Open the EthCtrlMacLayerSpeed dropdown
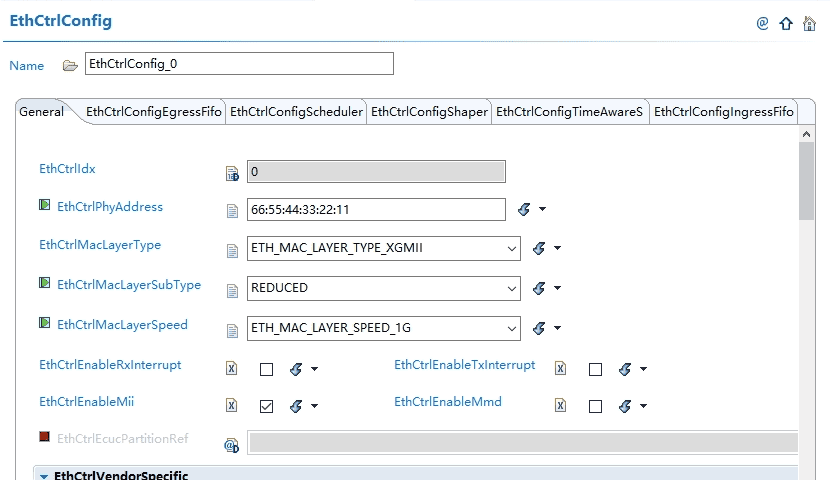Image resolution: width=831 pixels, height=480 pixels. click(x=512, y=328)
